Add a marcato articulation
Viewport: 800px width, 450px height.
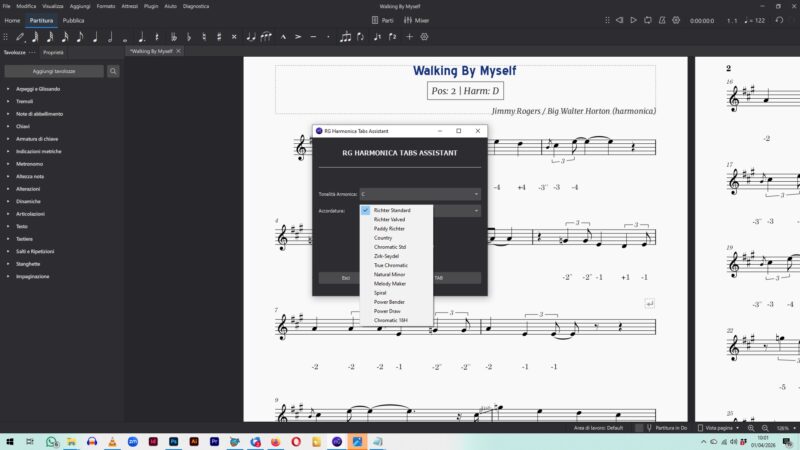(283, 37)
